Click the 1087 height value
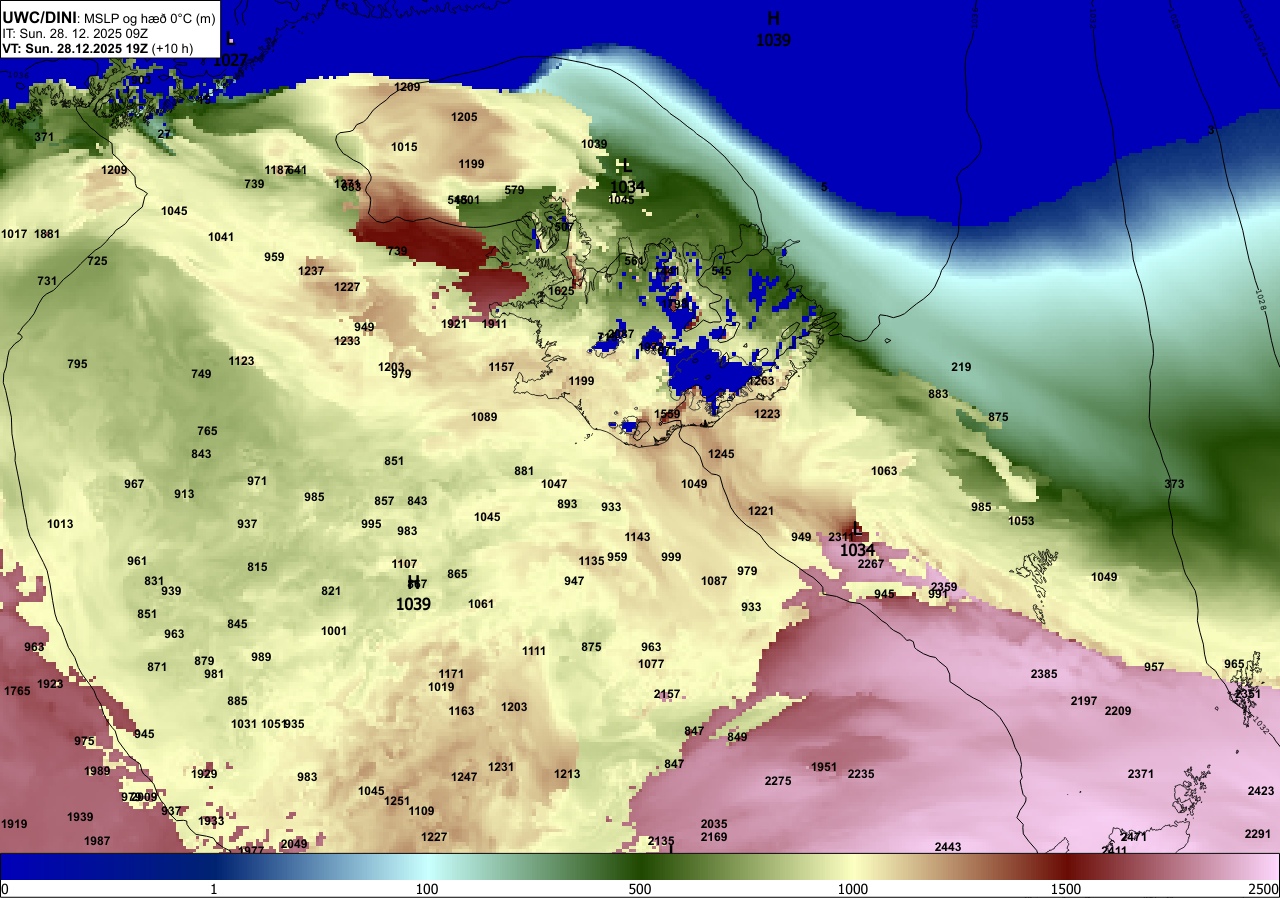Viewport: 1280px width, 898px height. click(714, 581)
